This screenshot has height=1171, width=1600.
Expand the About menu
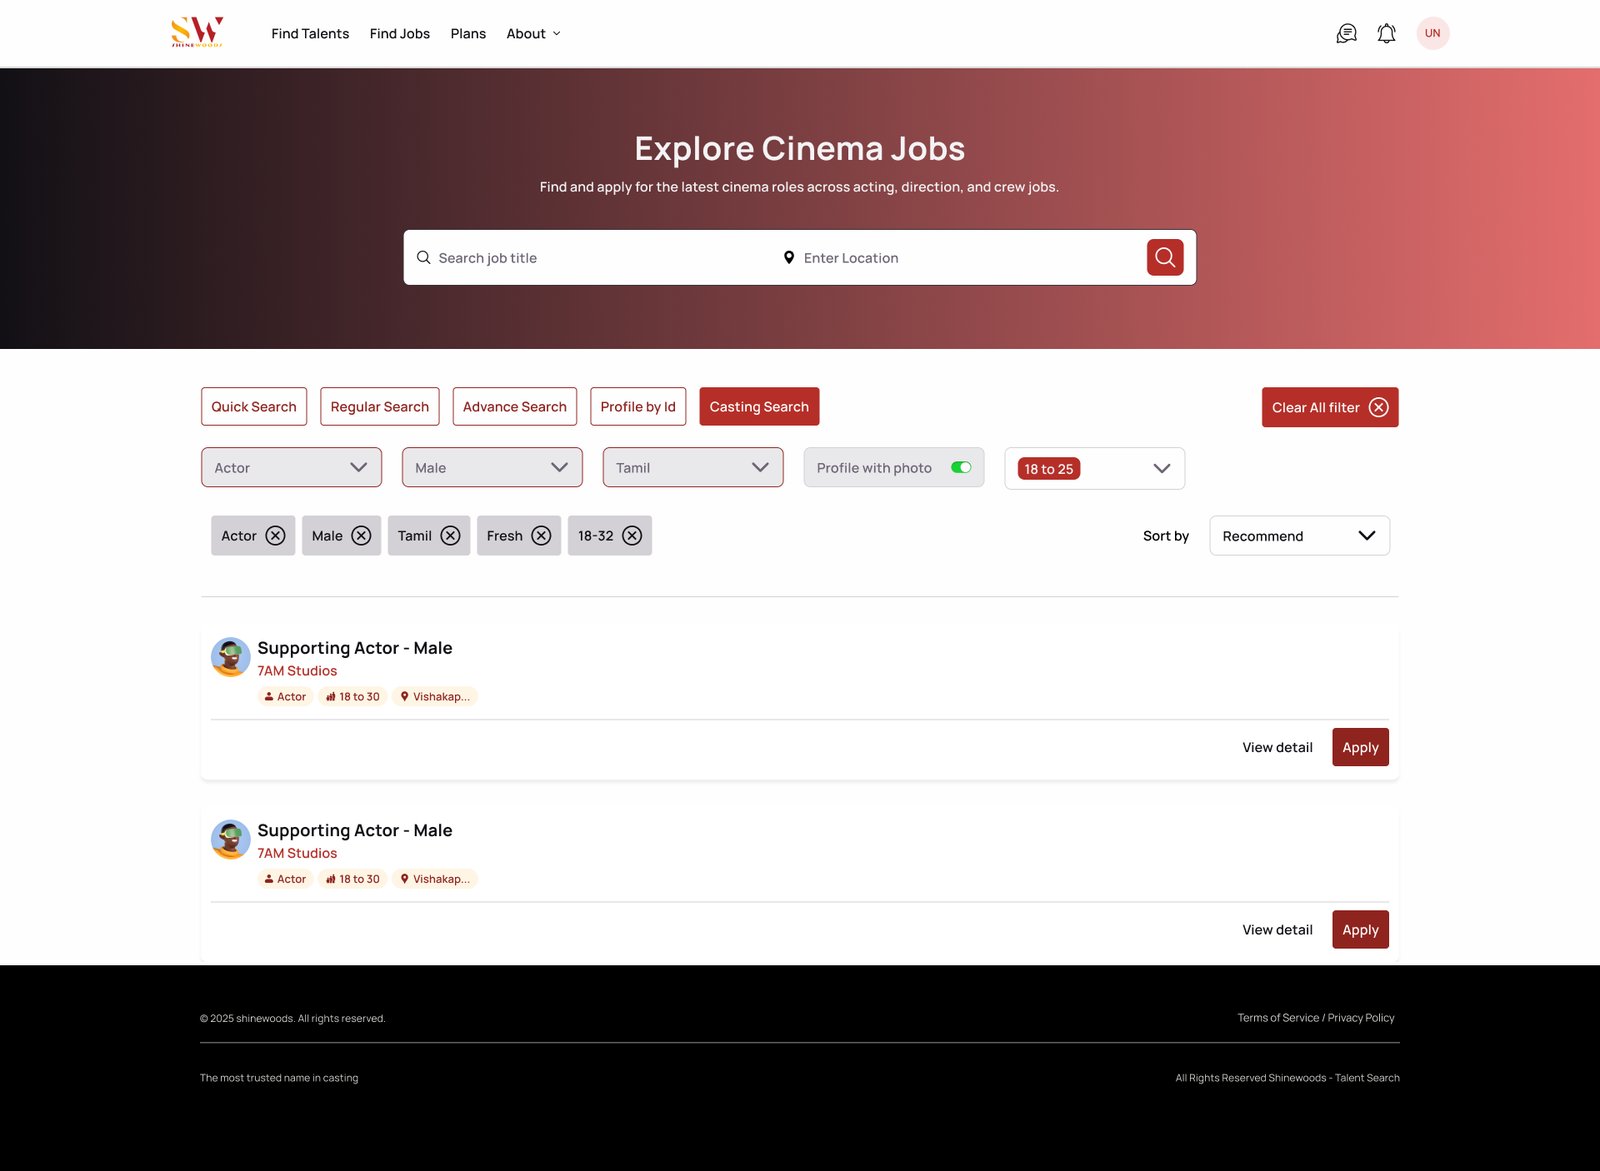coord(534,34)
